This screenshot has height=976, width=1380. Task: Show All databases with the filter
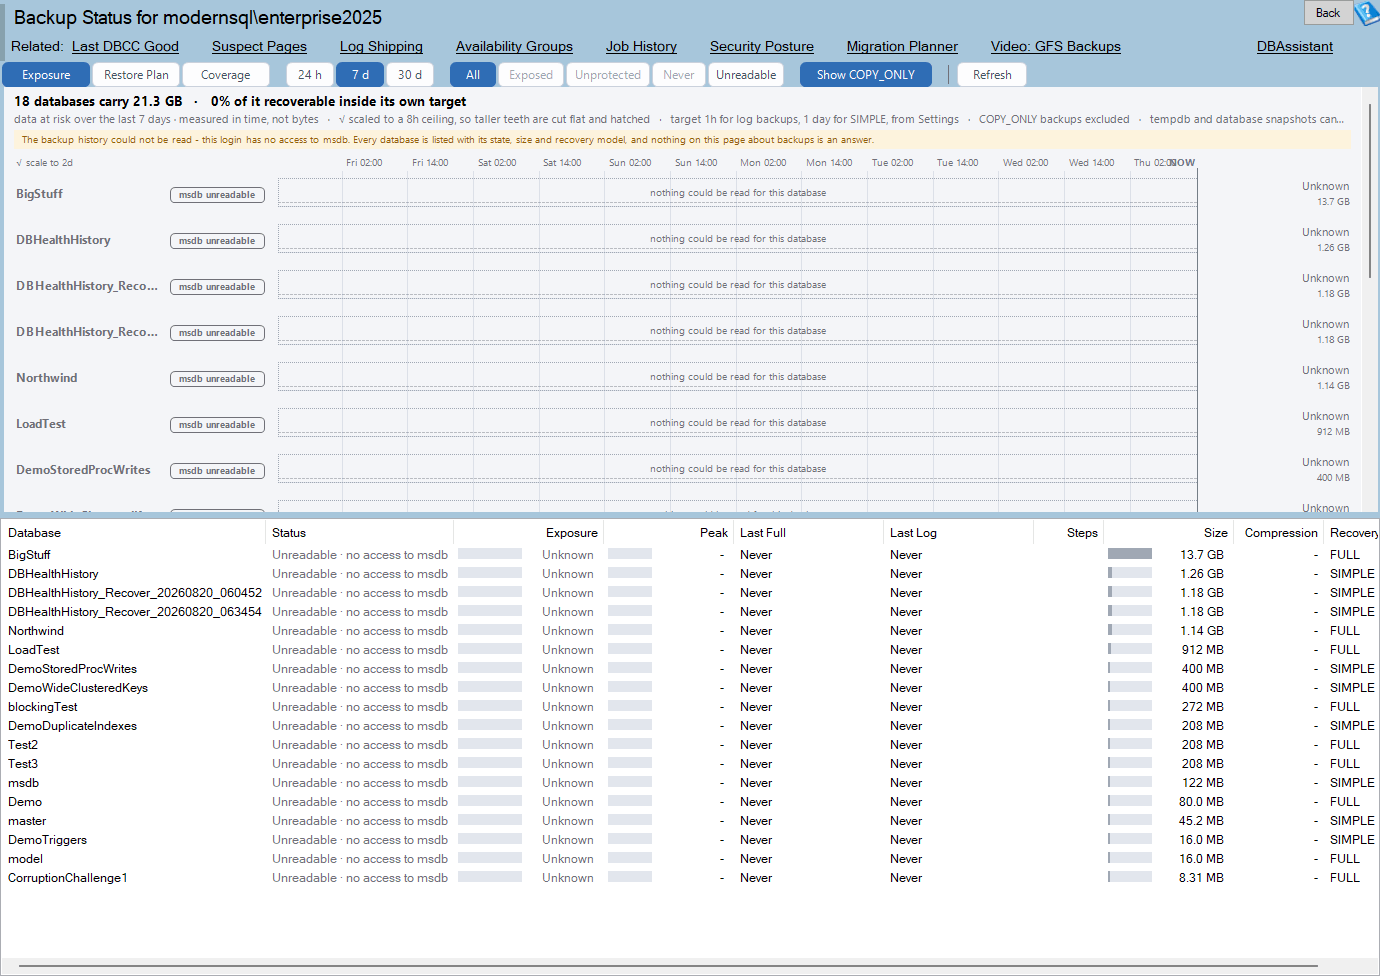pyautogui.click(x=473, y=75)
